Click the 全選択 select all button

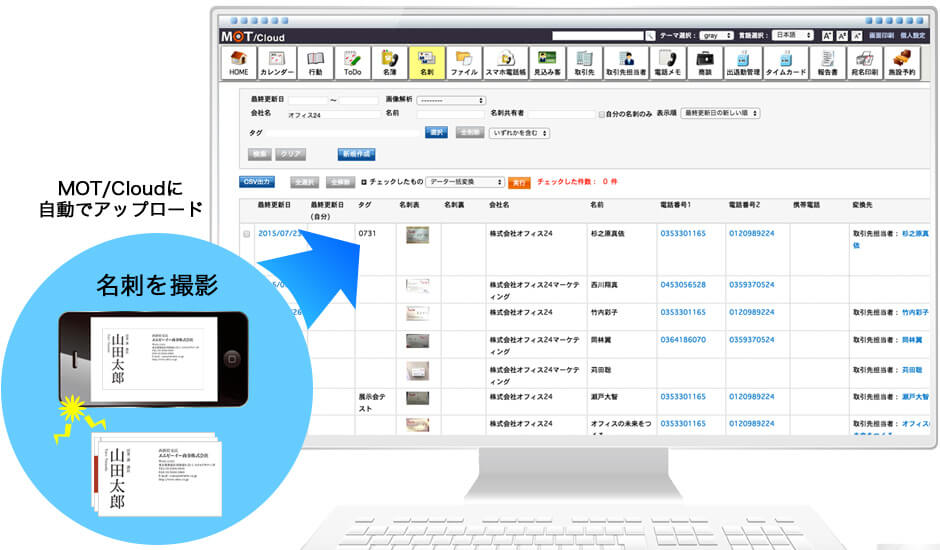[x=305, y=182]
